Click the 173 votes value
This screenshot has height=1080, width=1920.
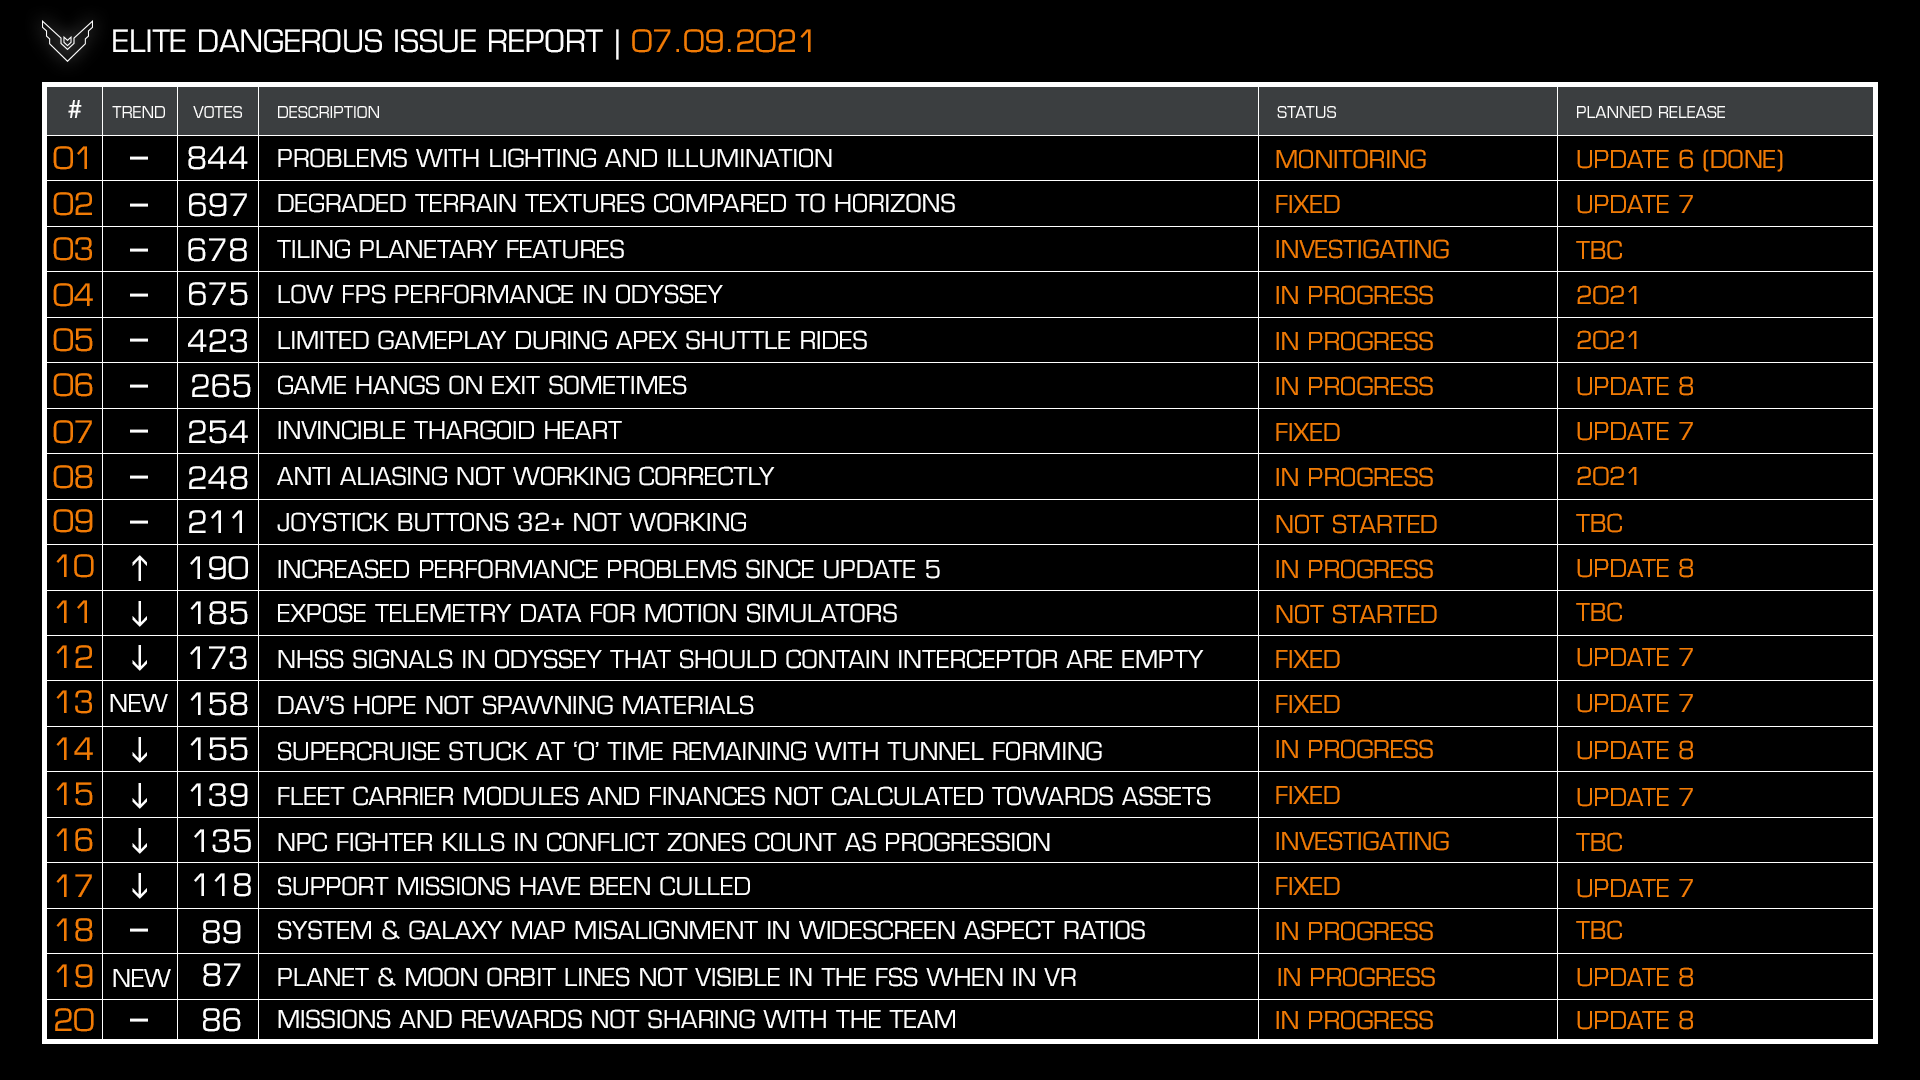(218, 658)
